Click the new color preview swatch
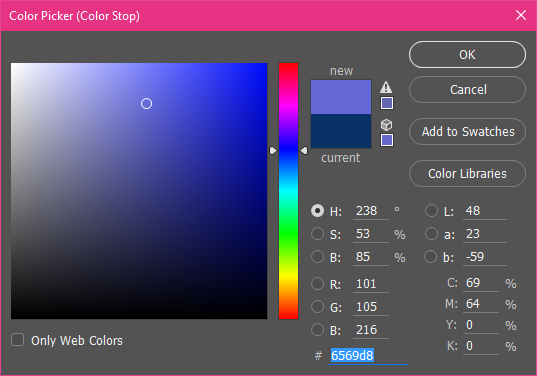Viewport: 537px width, 376px height. coord(341,97)
